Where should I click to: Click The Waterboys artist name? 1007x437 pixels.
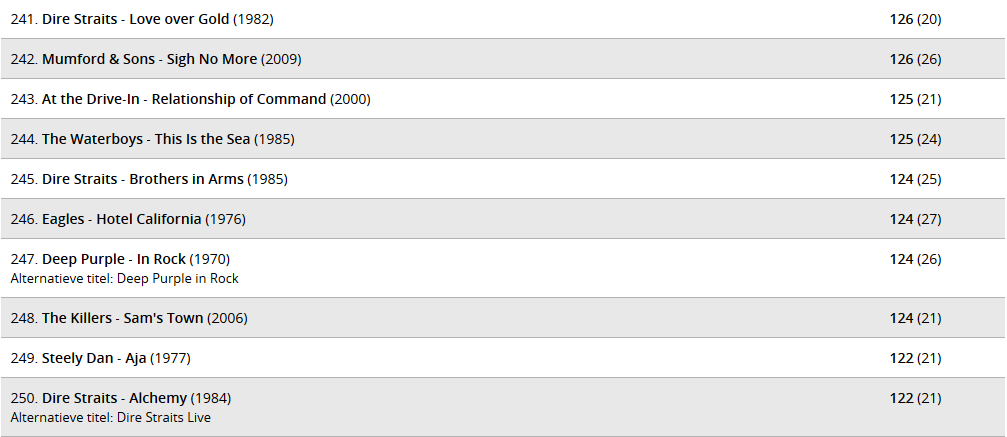click(x=92, y=139)
